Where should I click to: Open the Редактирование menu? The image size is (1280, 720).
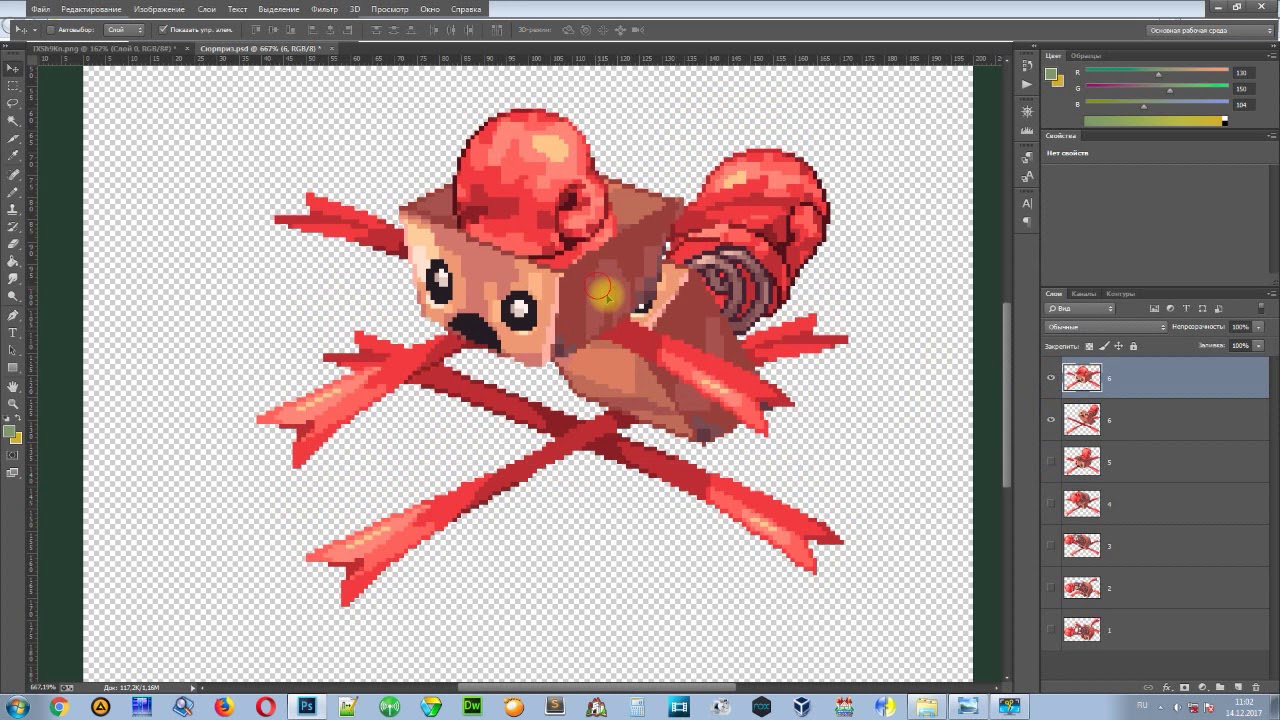[91, 9]
